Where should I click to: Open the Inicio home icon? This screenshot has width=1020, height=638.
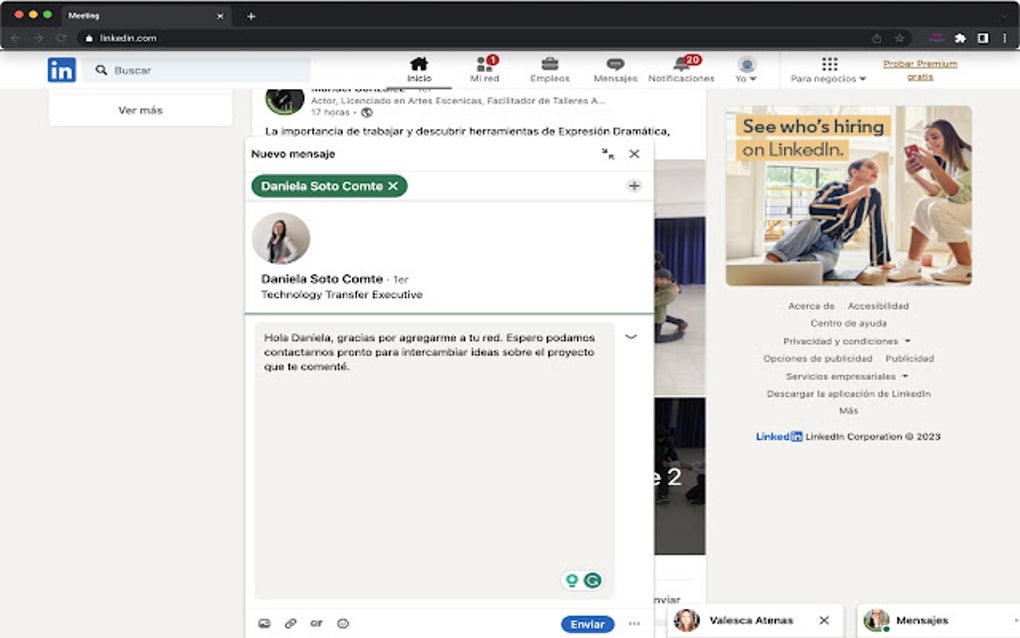419,64
